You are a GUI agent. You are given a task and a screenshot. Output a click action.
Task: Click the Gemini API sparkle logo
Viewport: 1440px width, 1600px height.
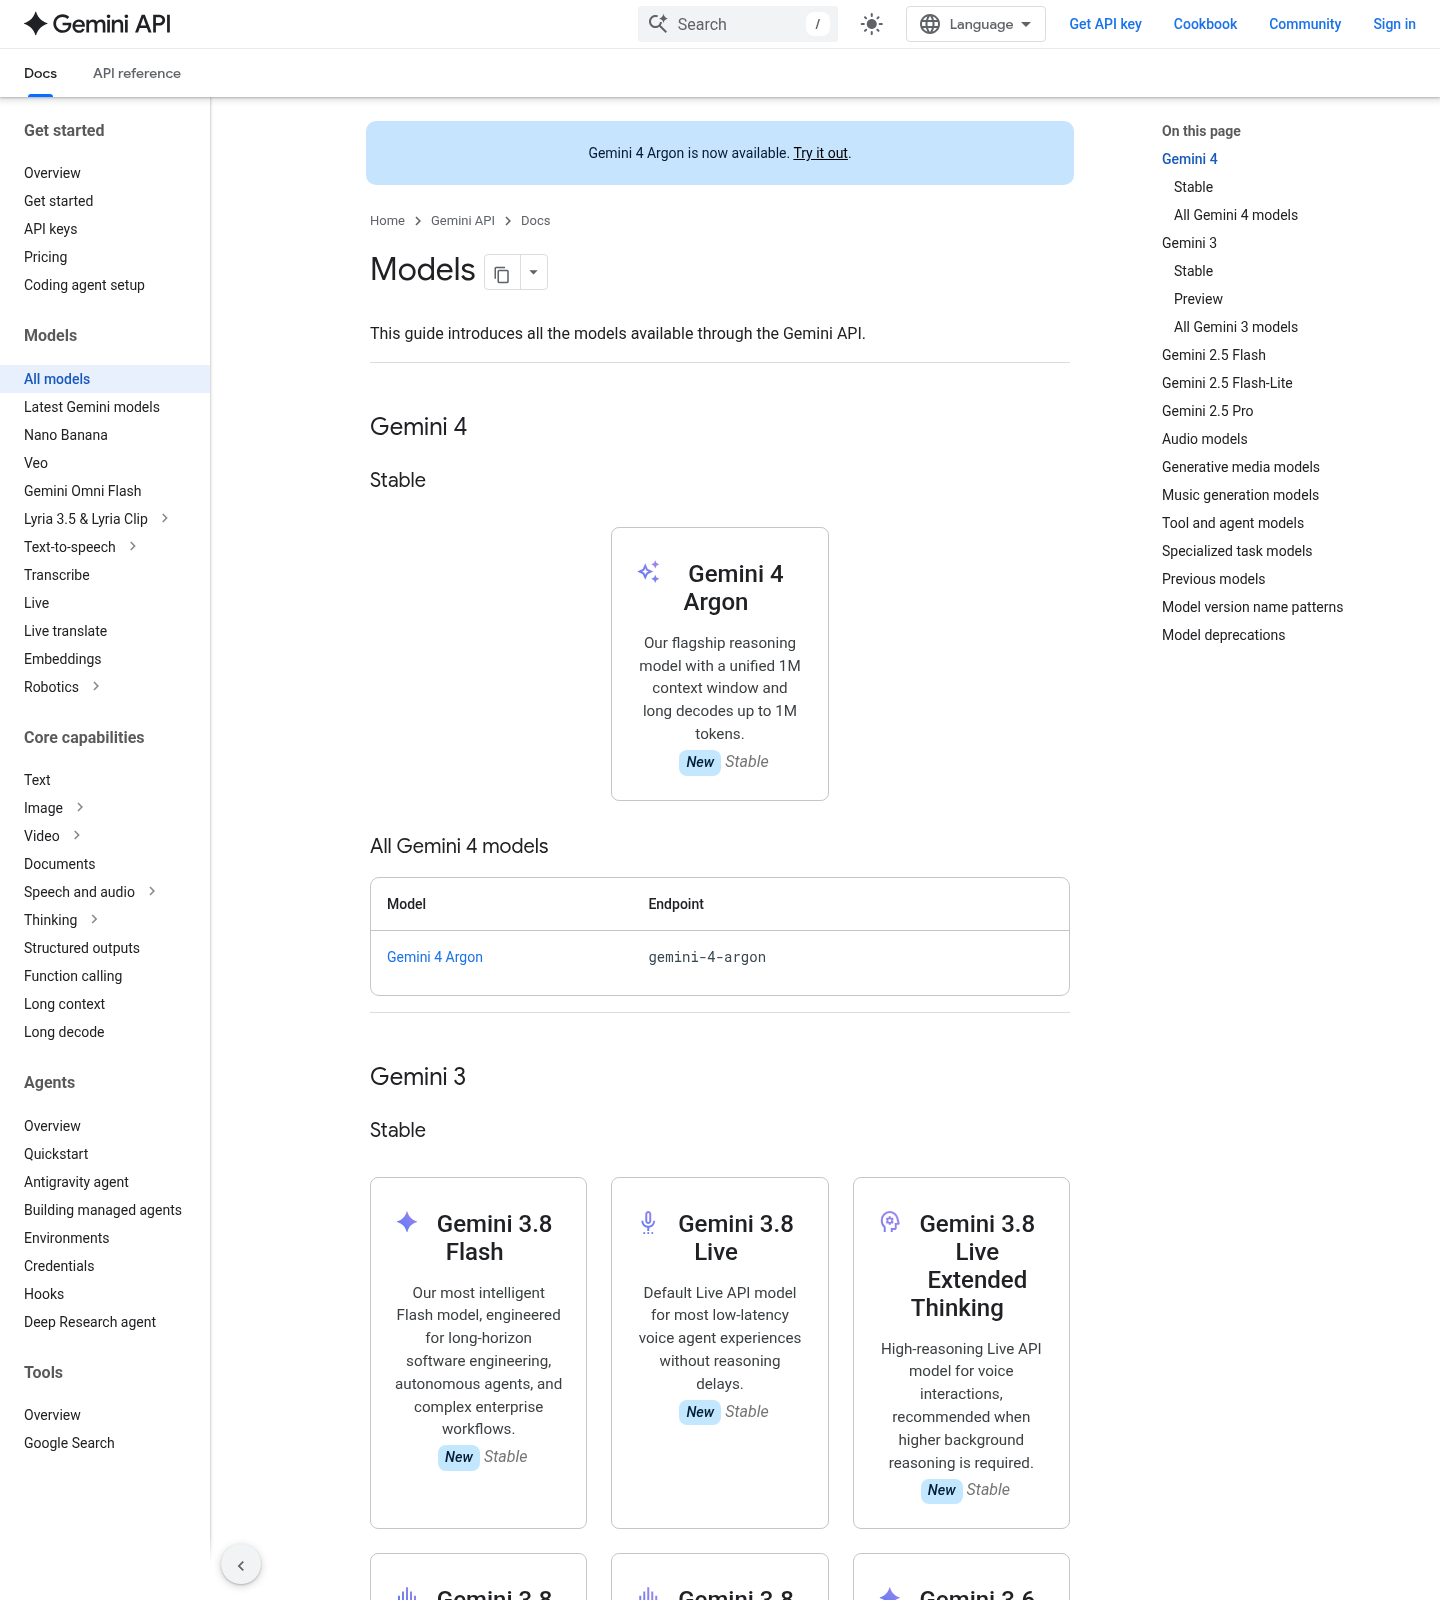(36, 24)
